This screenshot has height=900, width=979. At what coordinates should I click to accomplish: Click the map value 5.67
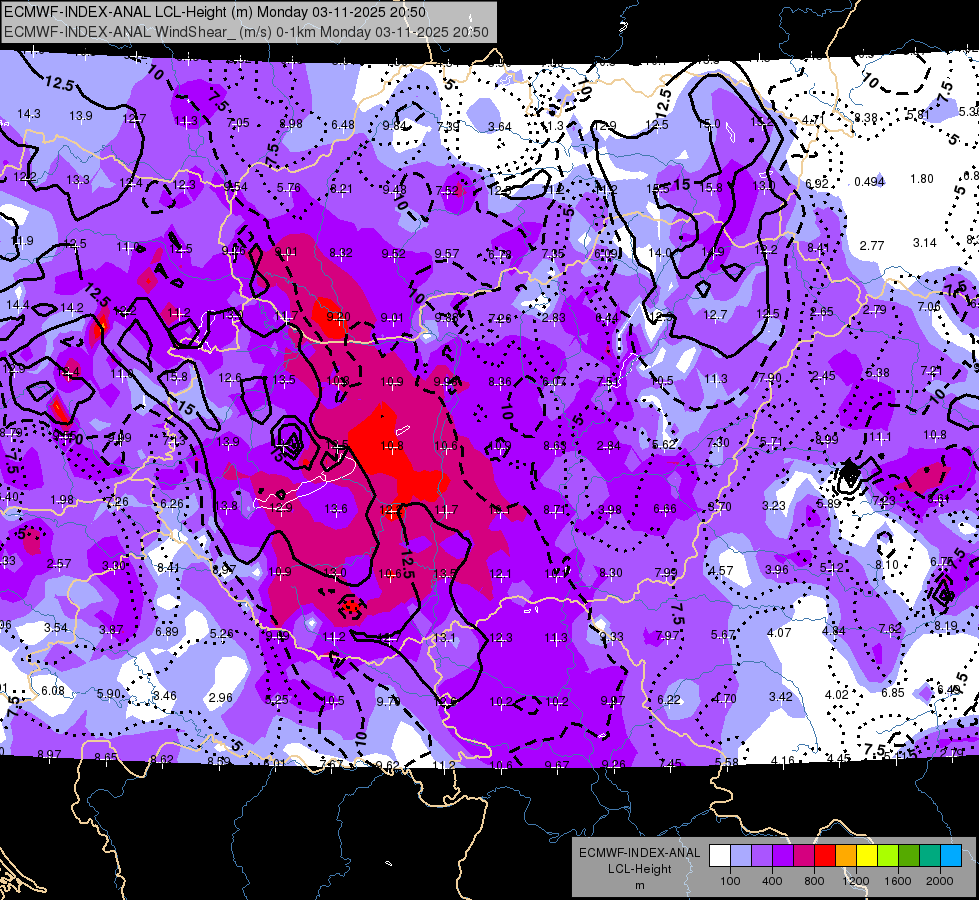723,635
